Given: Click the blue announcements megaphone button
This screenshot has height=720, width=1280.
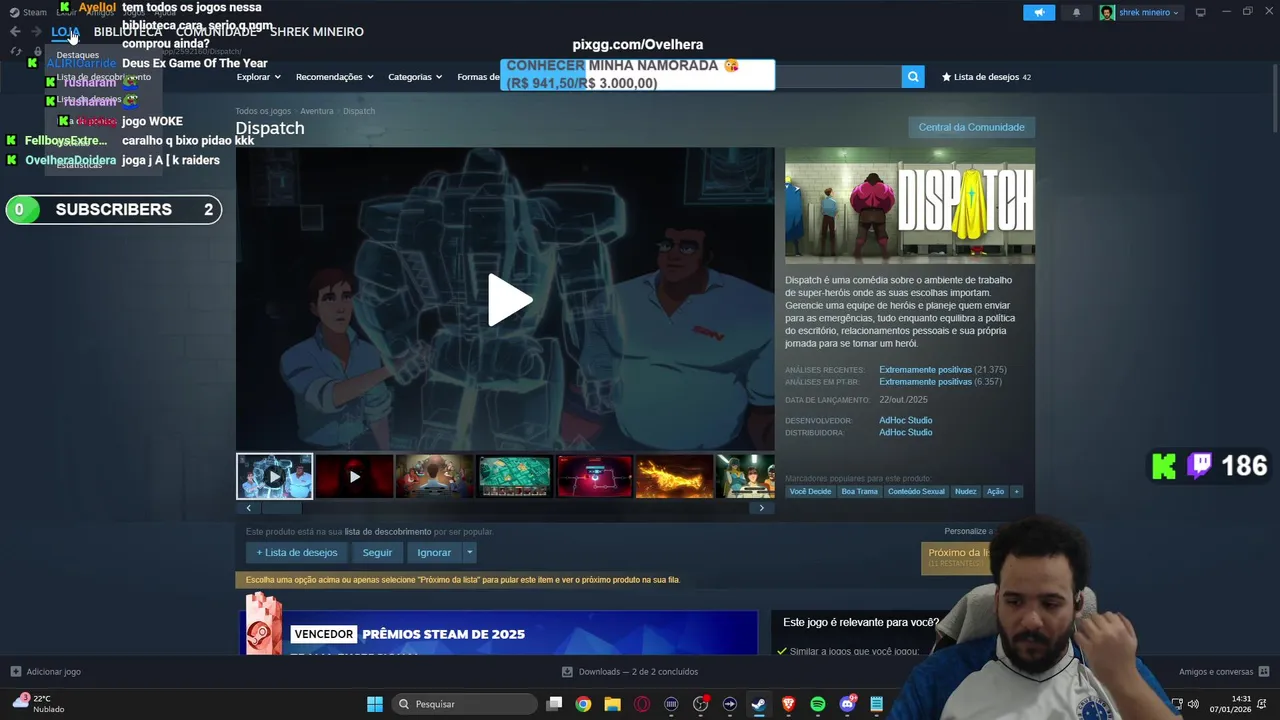Looking at the screenshot, I should (1039, 12).
